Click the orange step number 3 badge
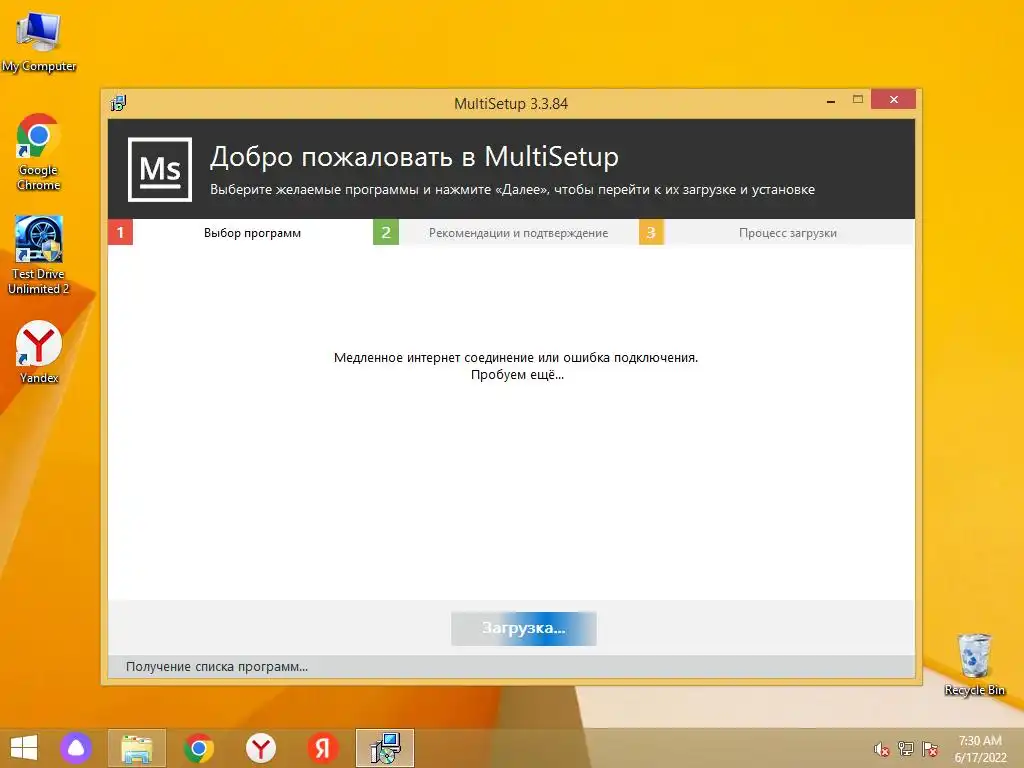Viewport: 1024px width, 768px height. pos(651,232)
